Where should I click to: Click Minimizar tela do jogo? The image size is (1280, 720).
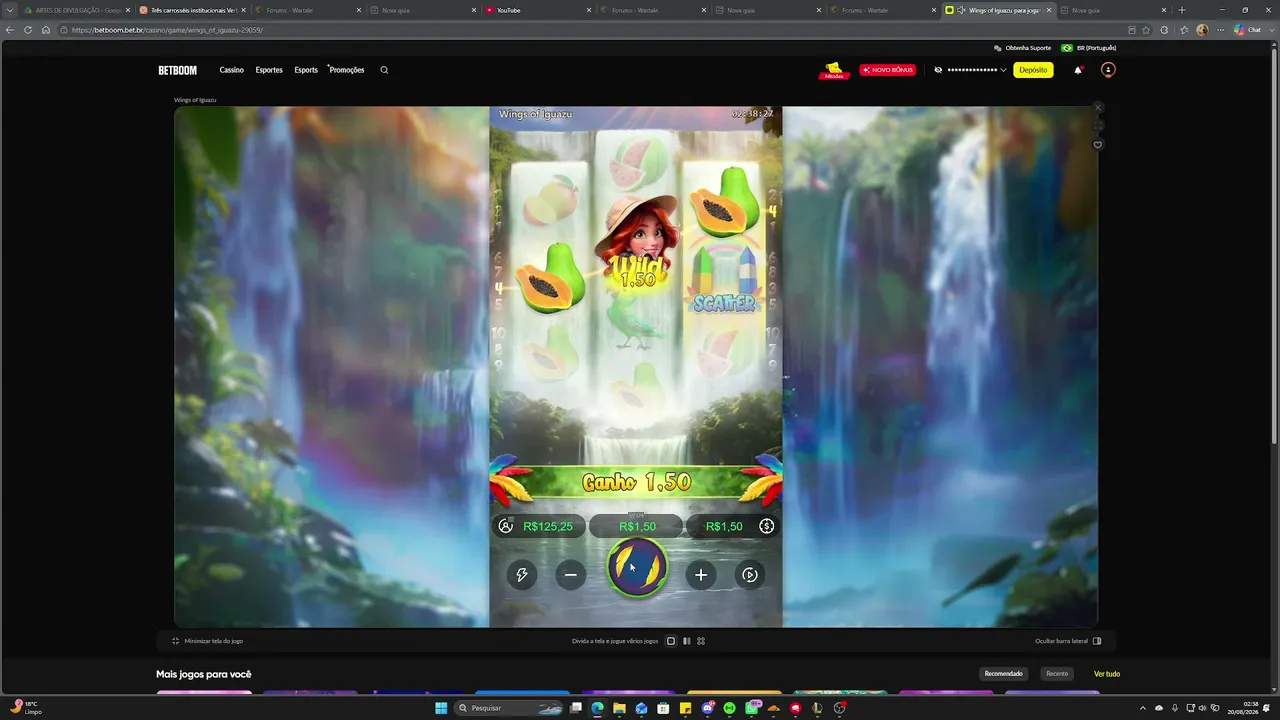(208, 641)
